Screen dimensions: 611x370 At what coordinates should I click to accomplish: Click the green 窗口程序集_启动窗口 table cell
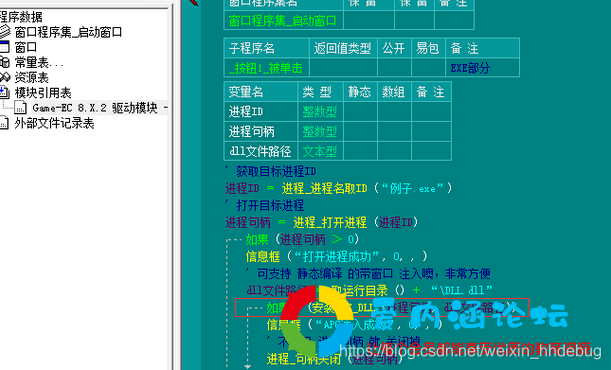click(283, 20)
